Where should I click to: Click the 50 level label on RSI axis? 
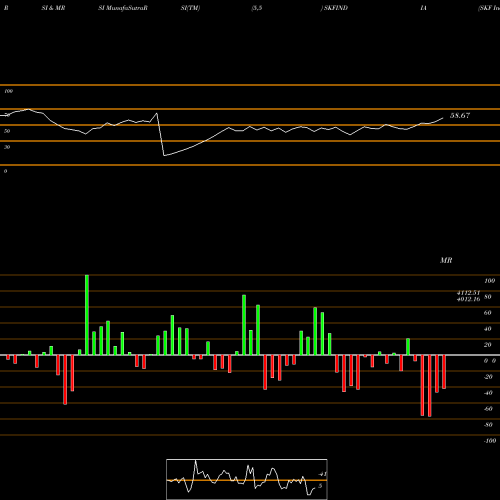[7, 131]
